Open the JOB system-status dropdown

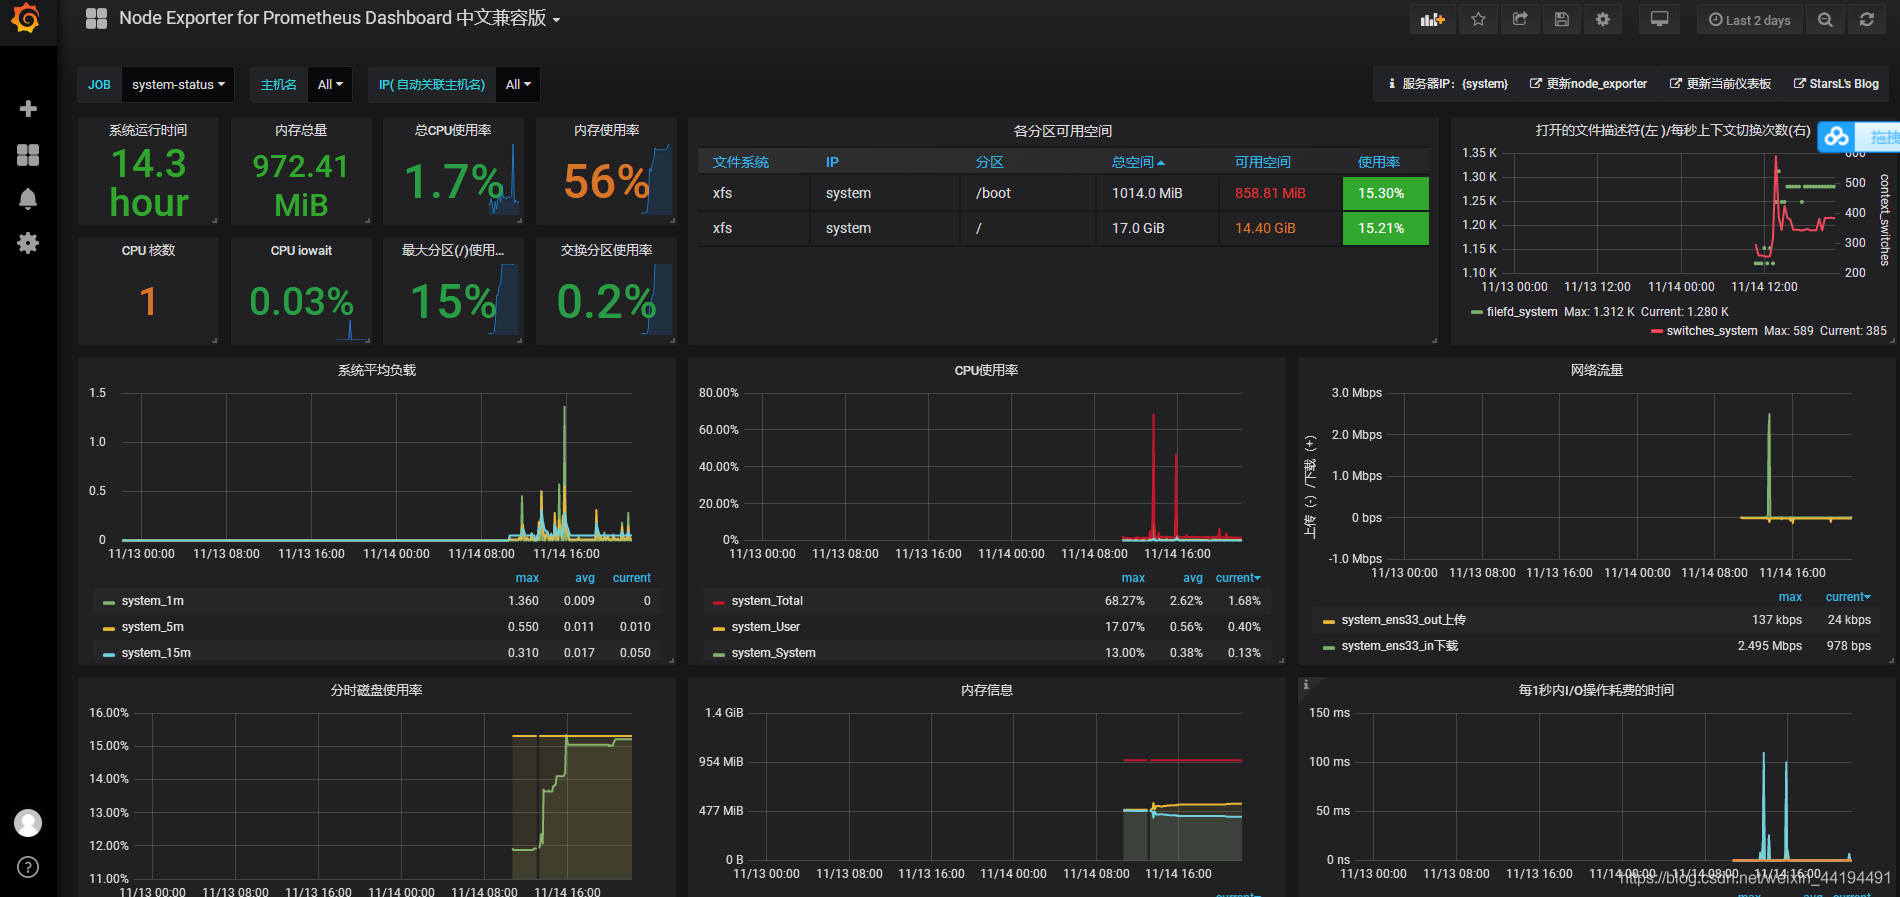coord(178,85)
